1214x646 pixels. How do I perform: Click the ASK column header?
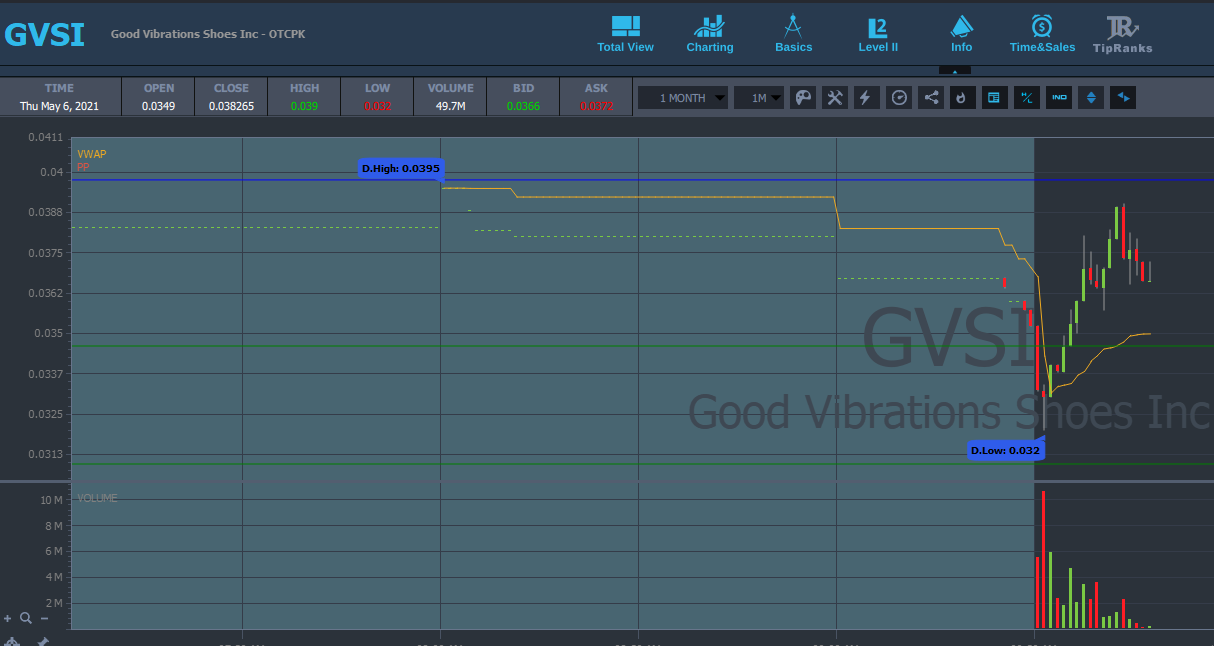tap(596, 88)
